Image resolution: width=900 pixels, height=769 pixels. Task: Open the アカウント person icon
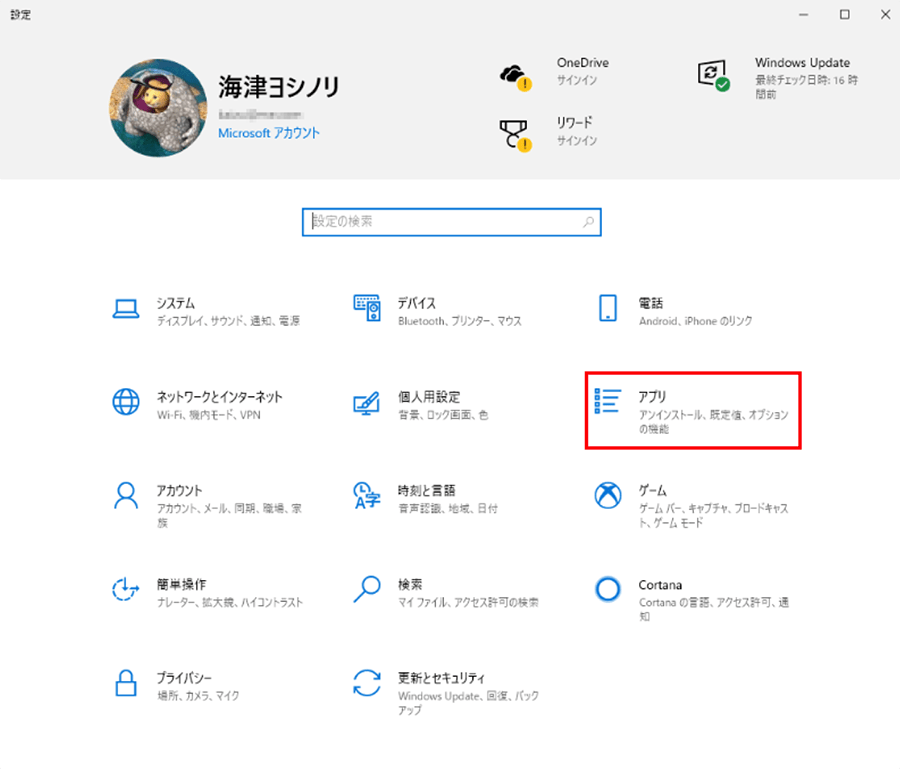tap(126, 496)
